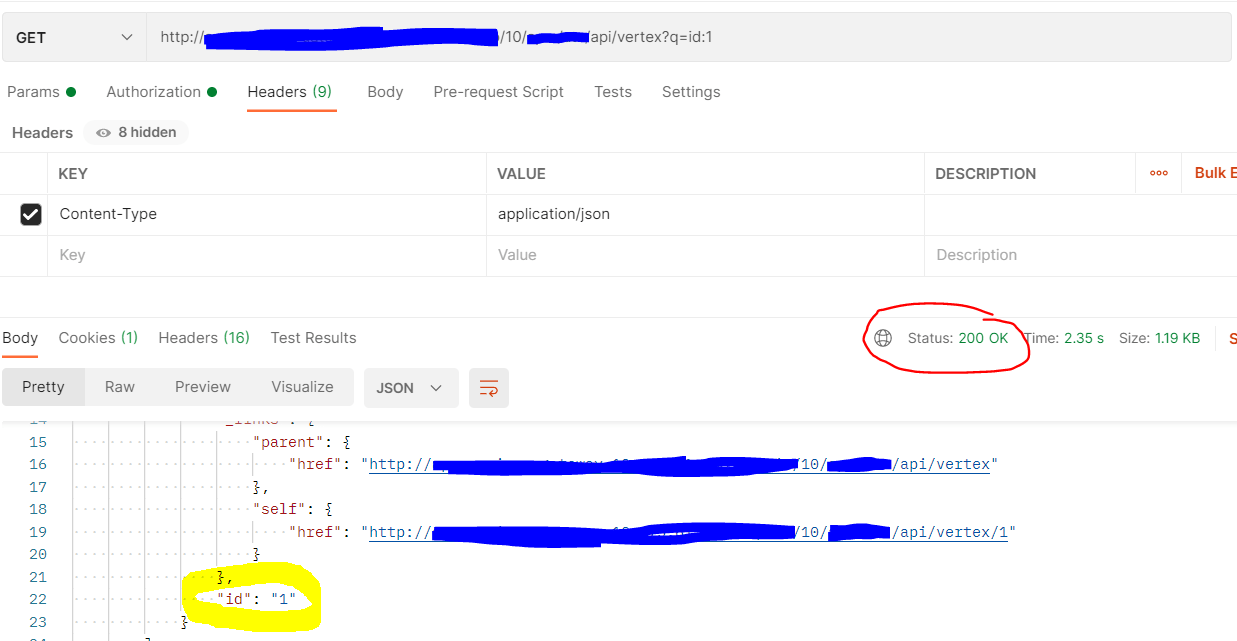Toggle text wrapping in the response viewer
The width and height of the screenshot is (1237, 641).
coord(488,386)
